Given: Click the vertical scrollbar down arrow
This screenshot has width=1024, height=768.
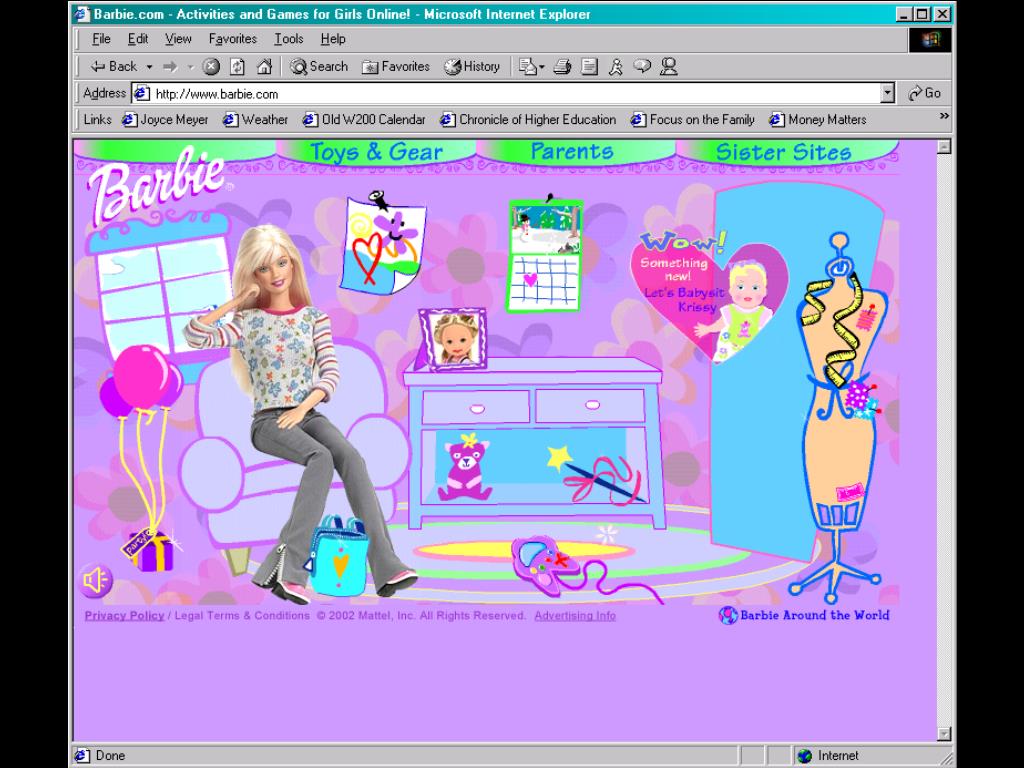Looking at the screenshot, I should tap(944, 734).
